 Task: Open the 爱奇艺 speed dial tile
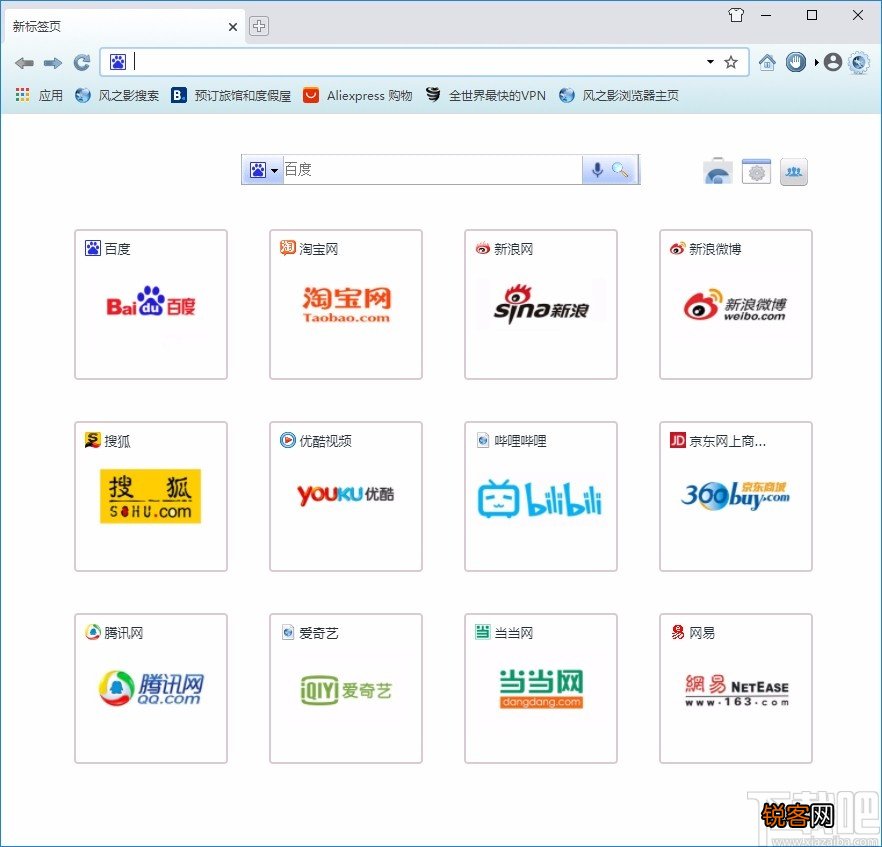point(346,688)
